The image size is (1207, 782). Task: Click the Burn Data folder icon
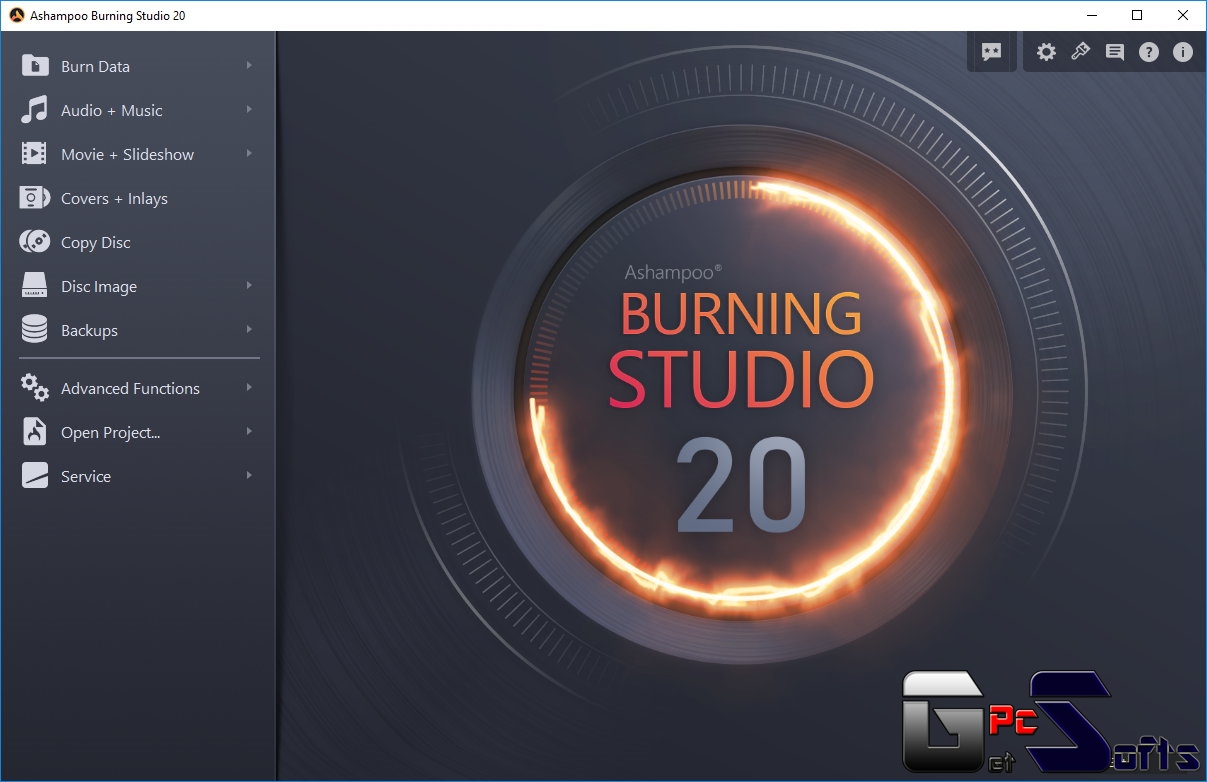[35, 66]
